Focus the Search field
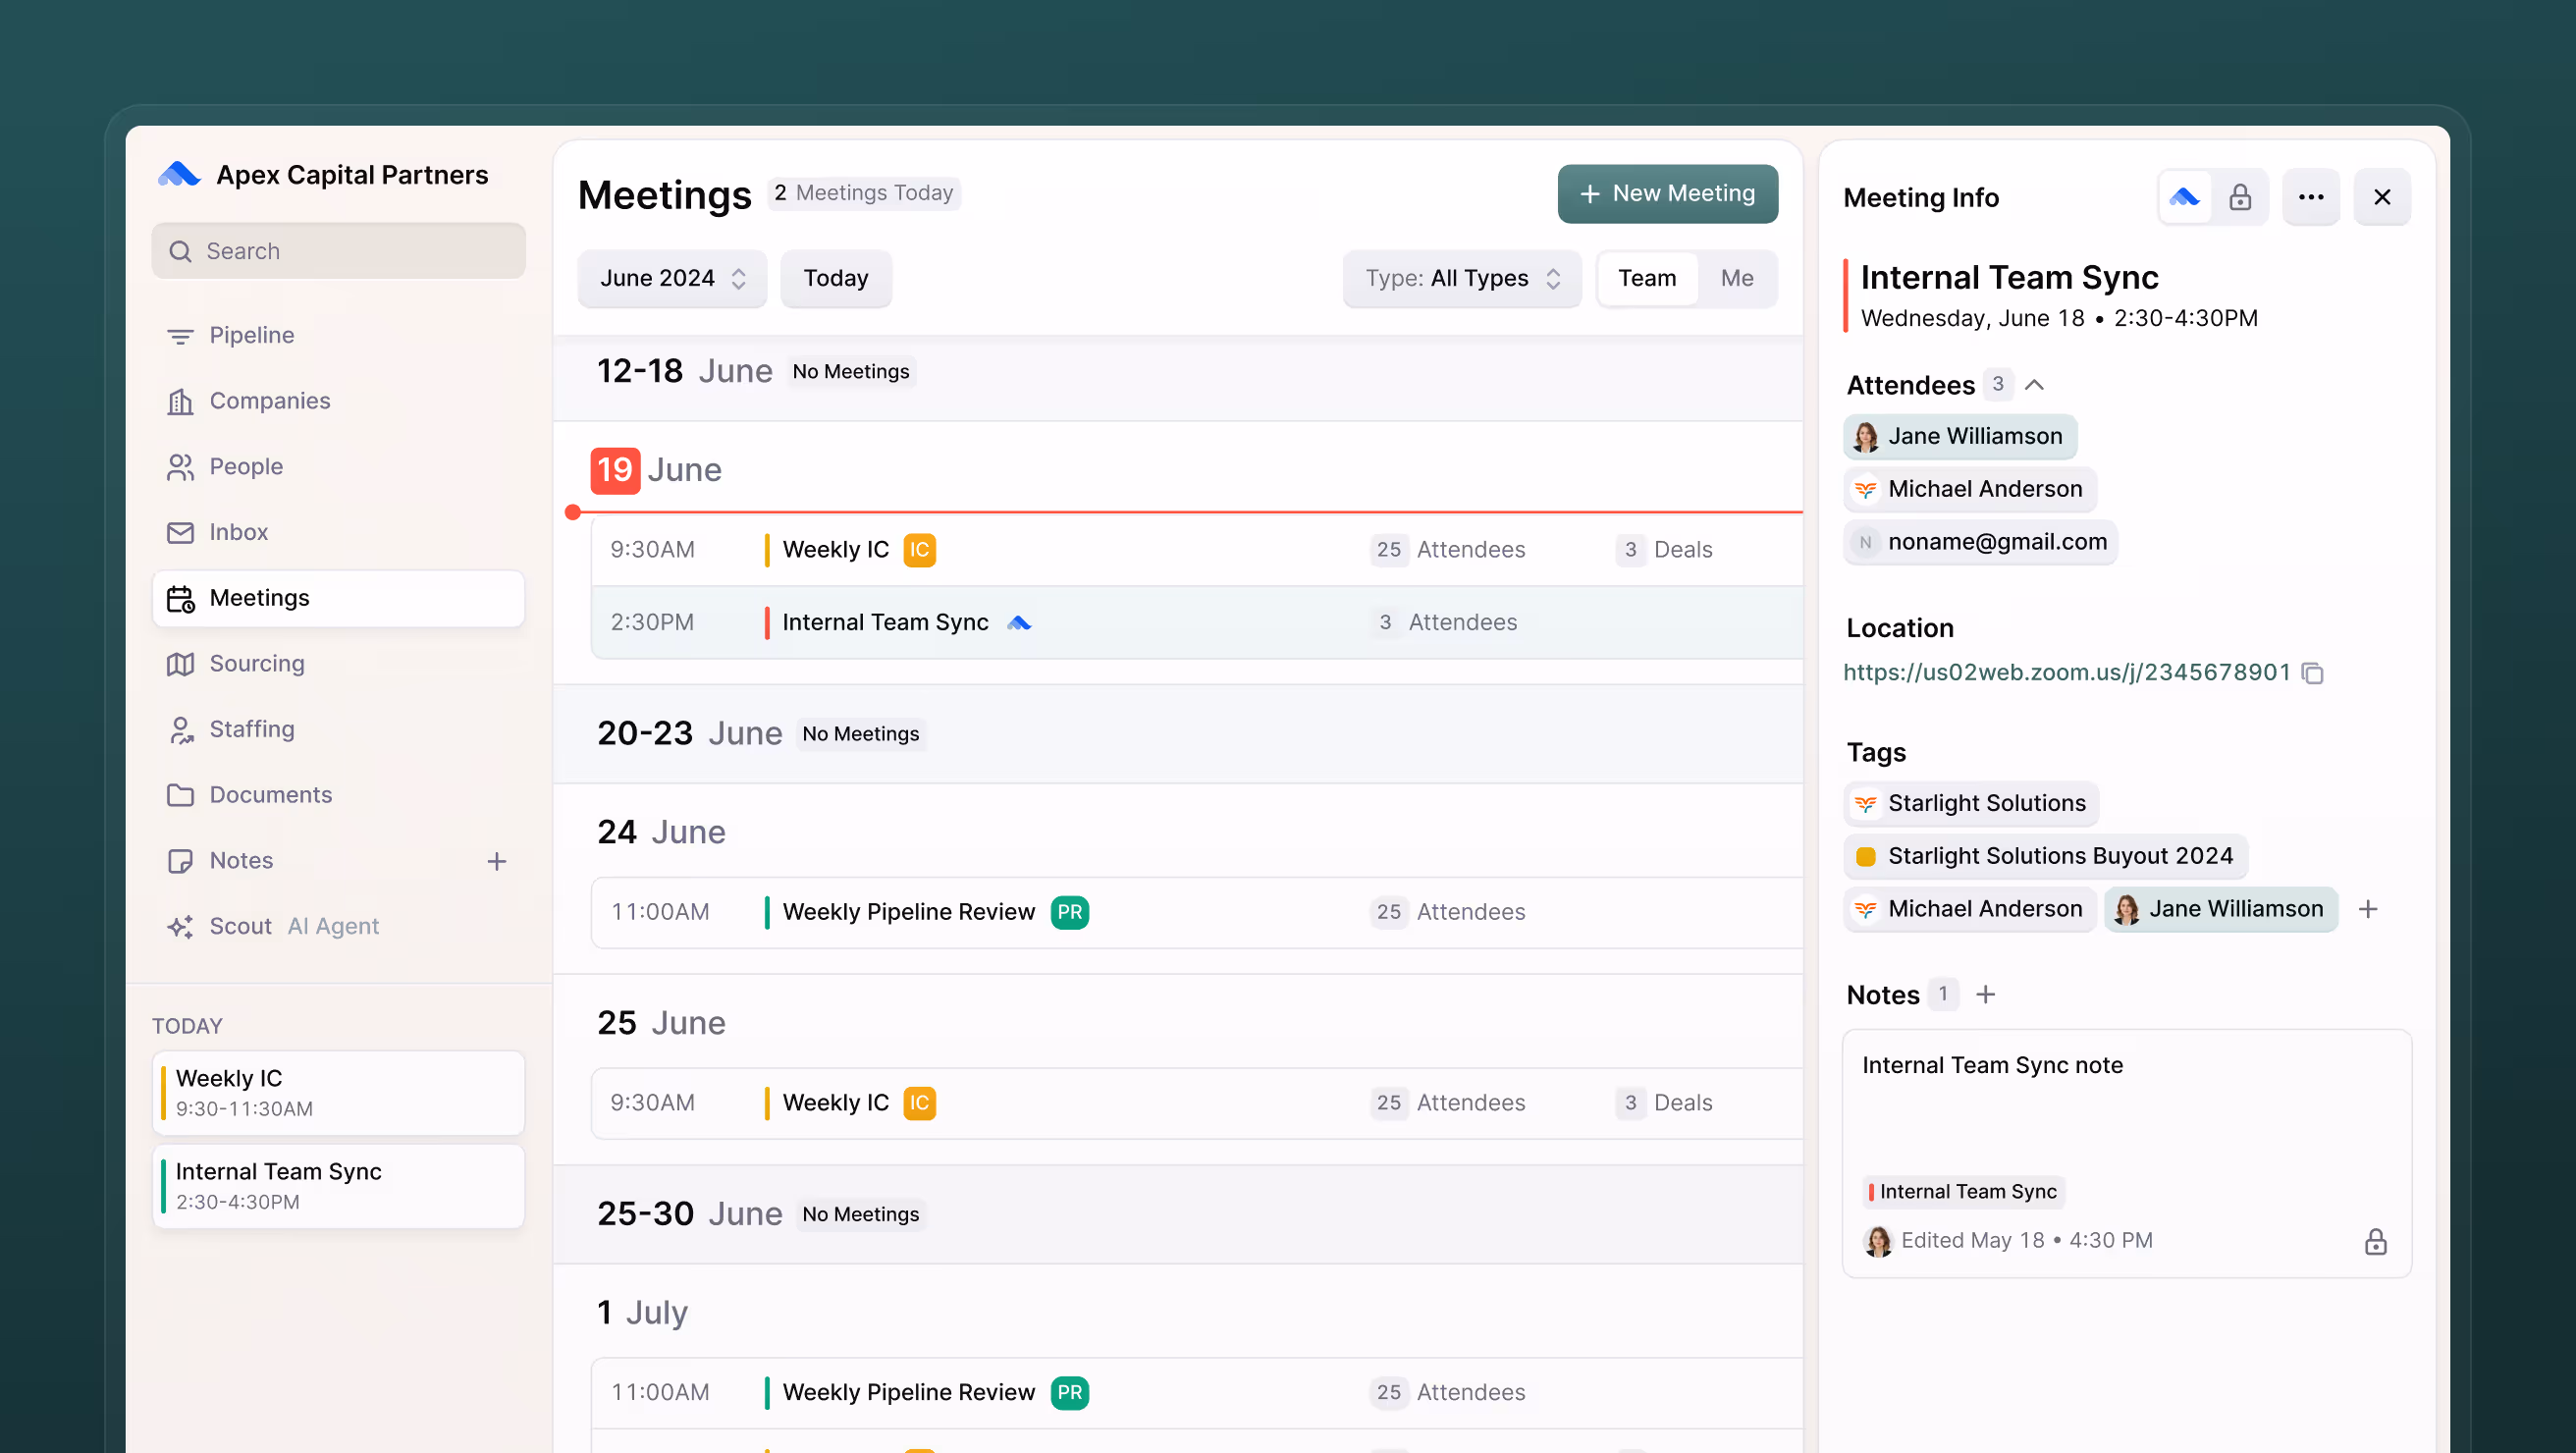Viewport: 2576px width, 1453px height. coord(338,251)
